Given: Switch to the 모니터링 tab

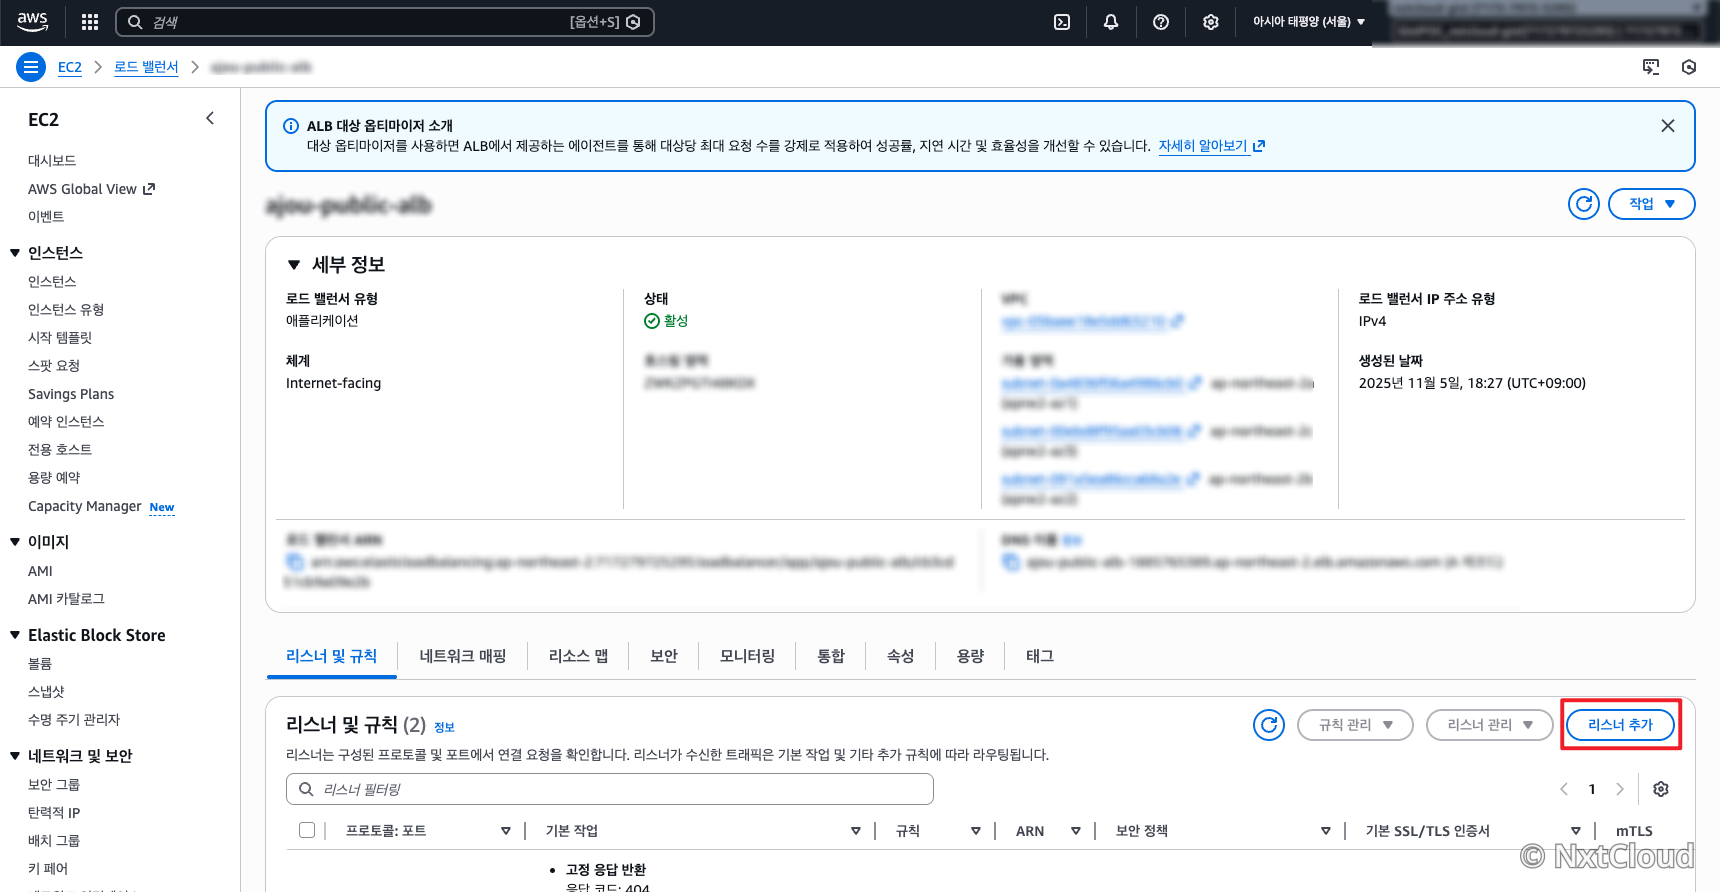Looking at the screenshot, I should click(x=747, y=656).
